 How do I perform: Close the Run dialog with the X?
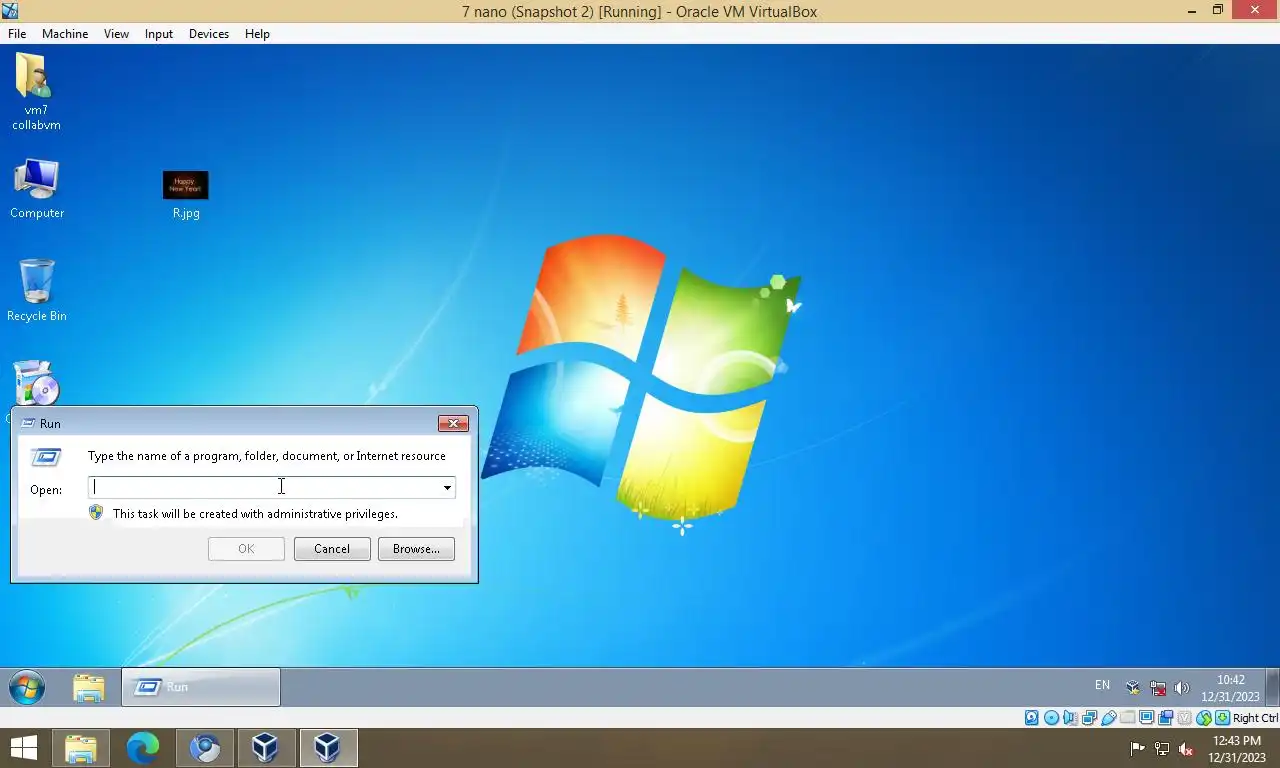pyautogui.click(x=453, y=423)
